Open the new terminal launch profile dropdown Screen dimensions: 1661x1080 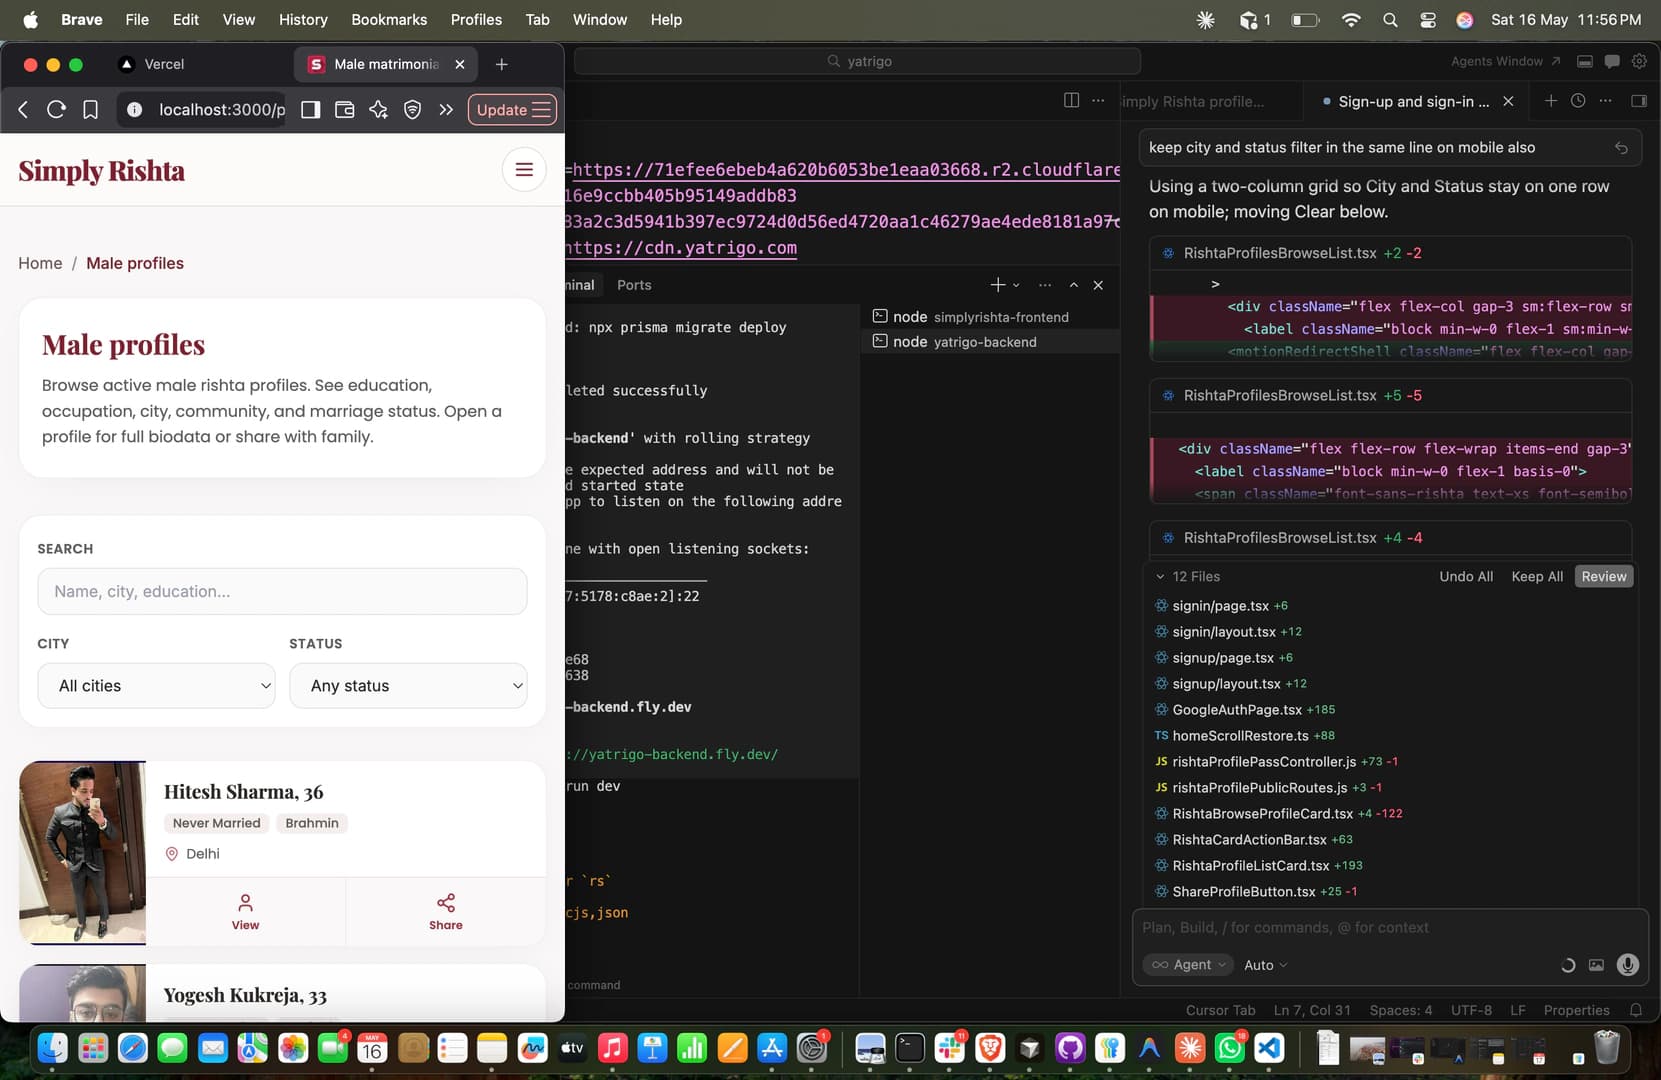1016,285
